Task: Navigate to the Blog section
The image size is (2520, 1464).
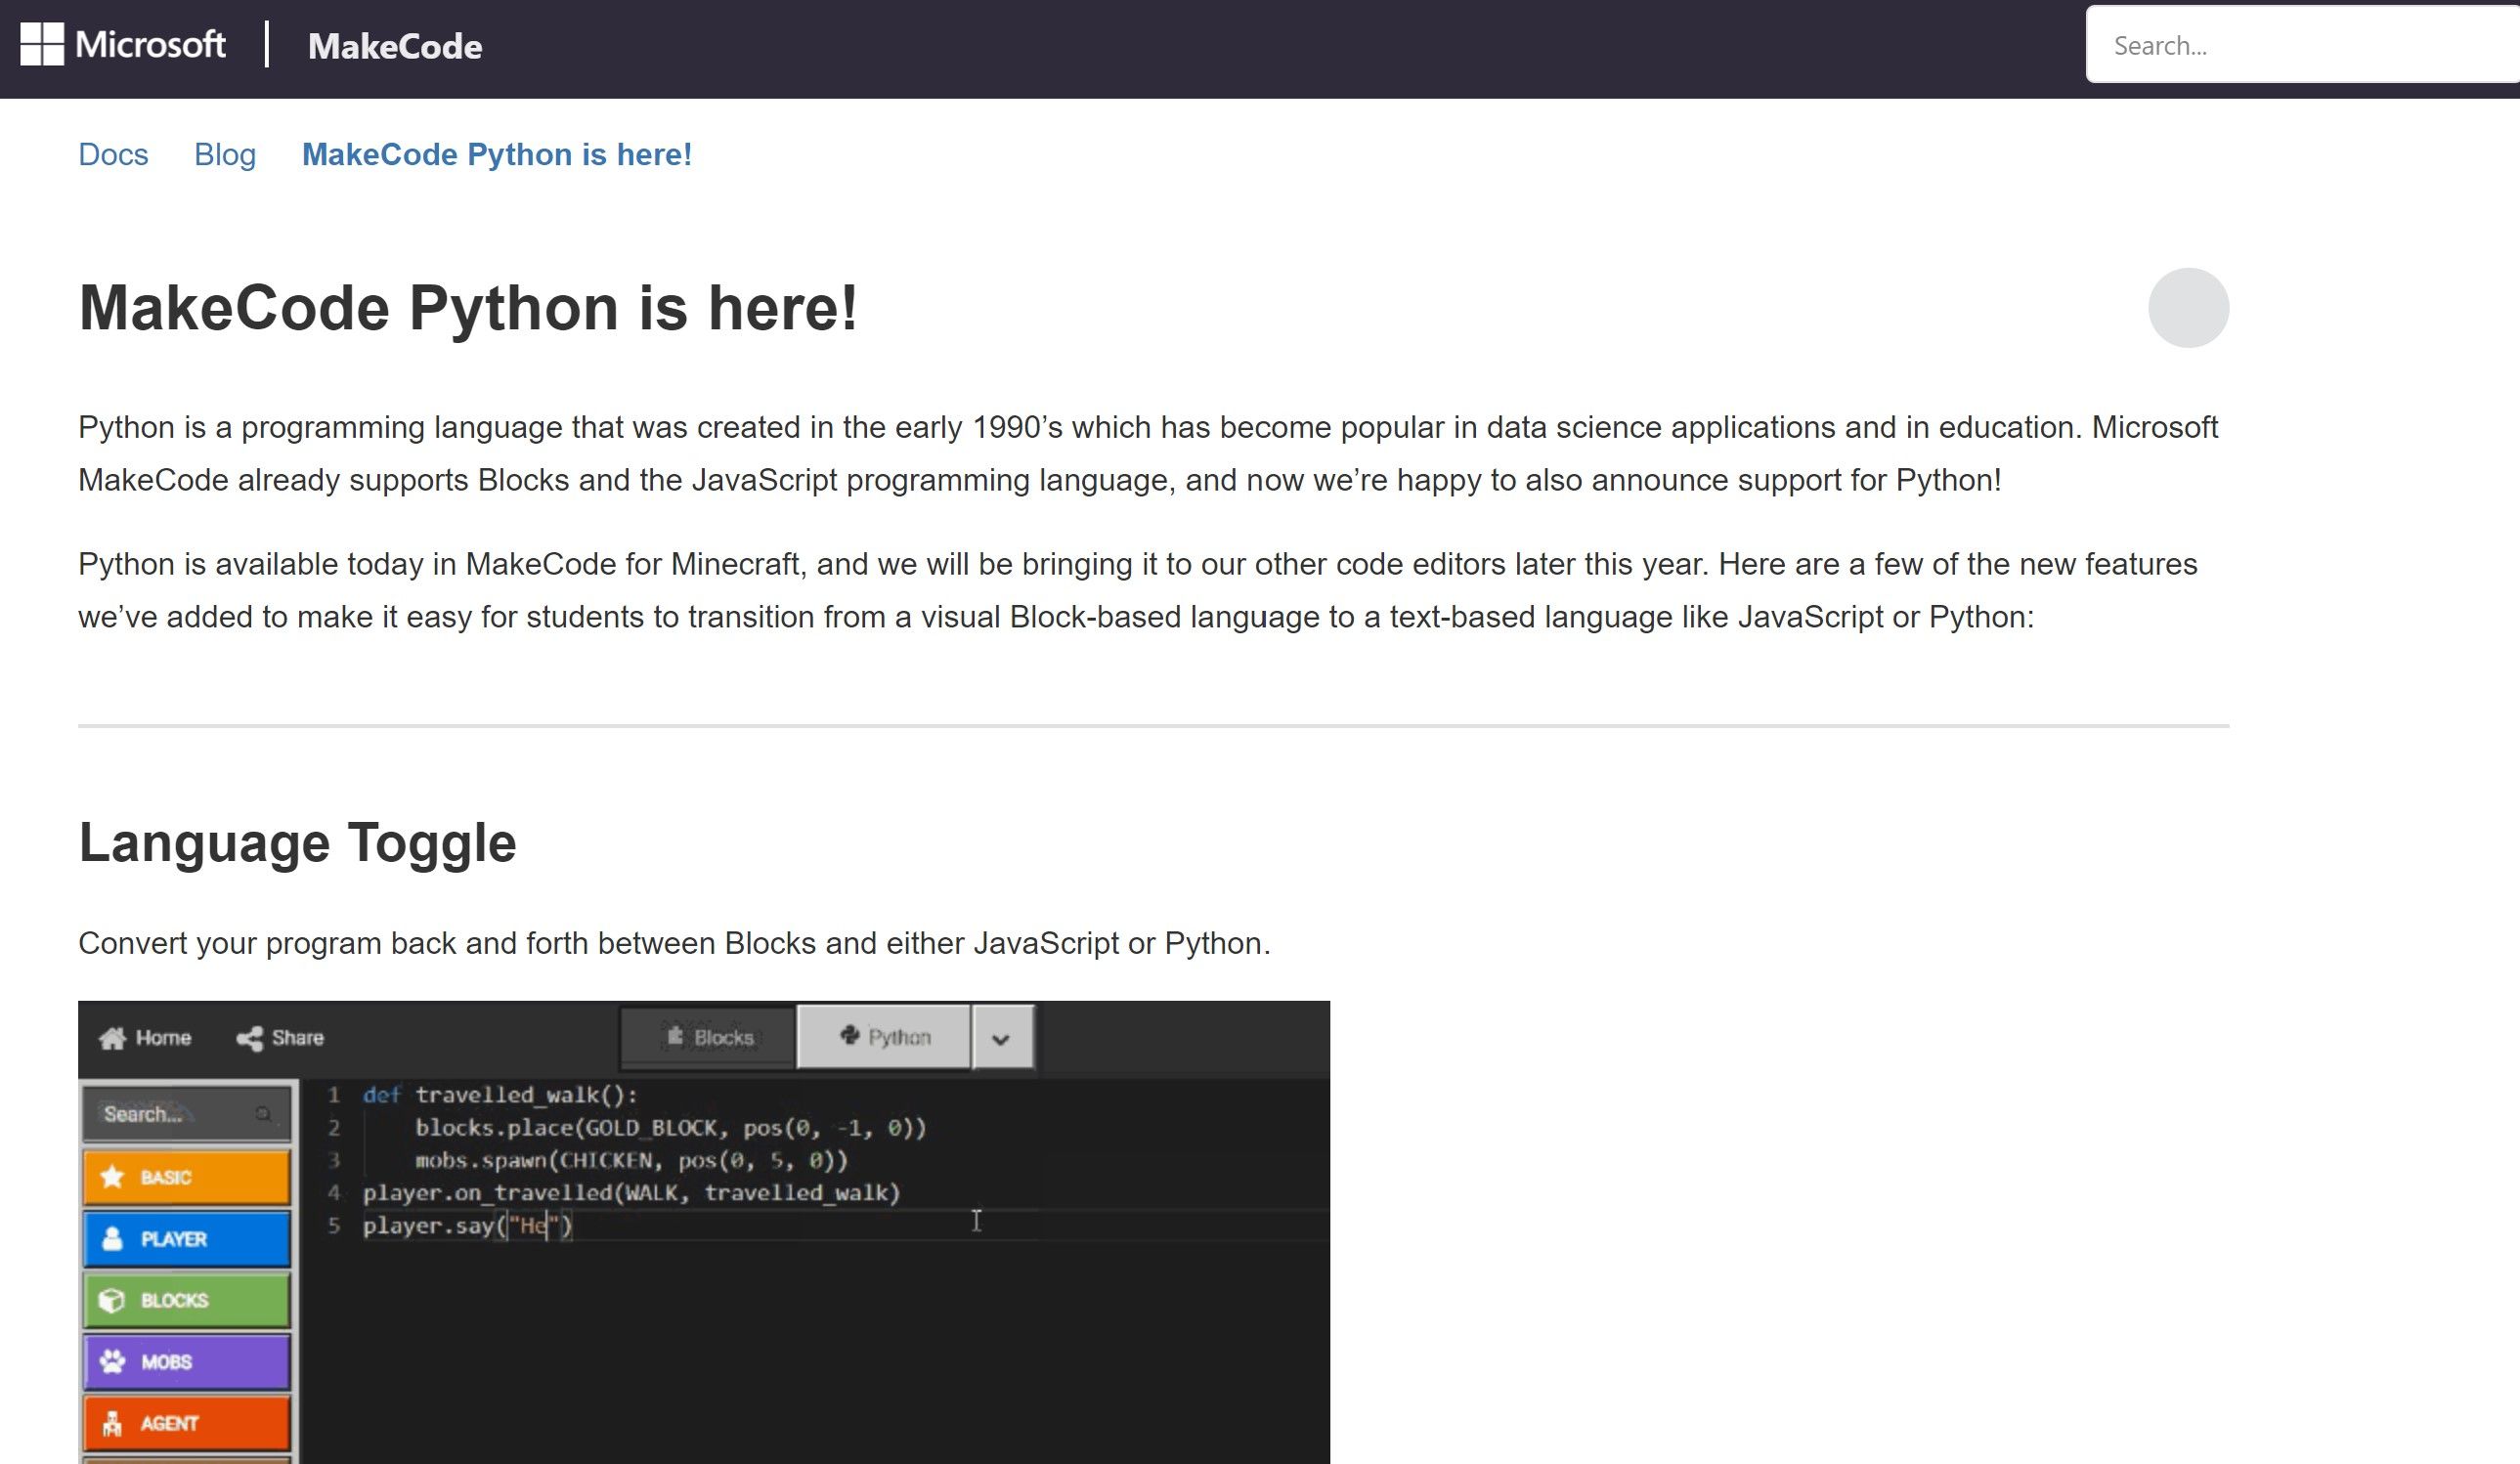Action: (x=224, y=154)
